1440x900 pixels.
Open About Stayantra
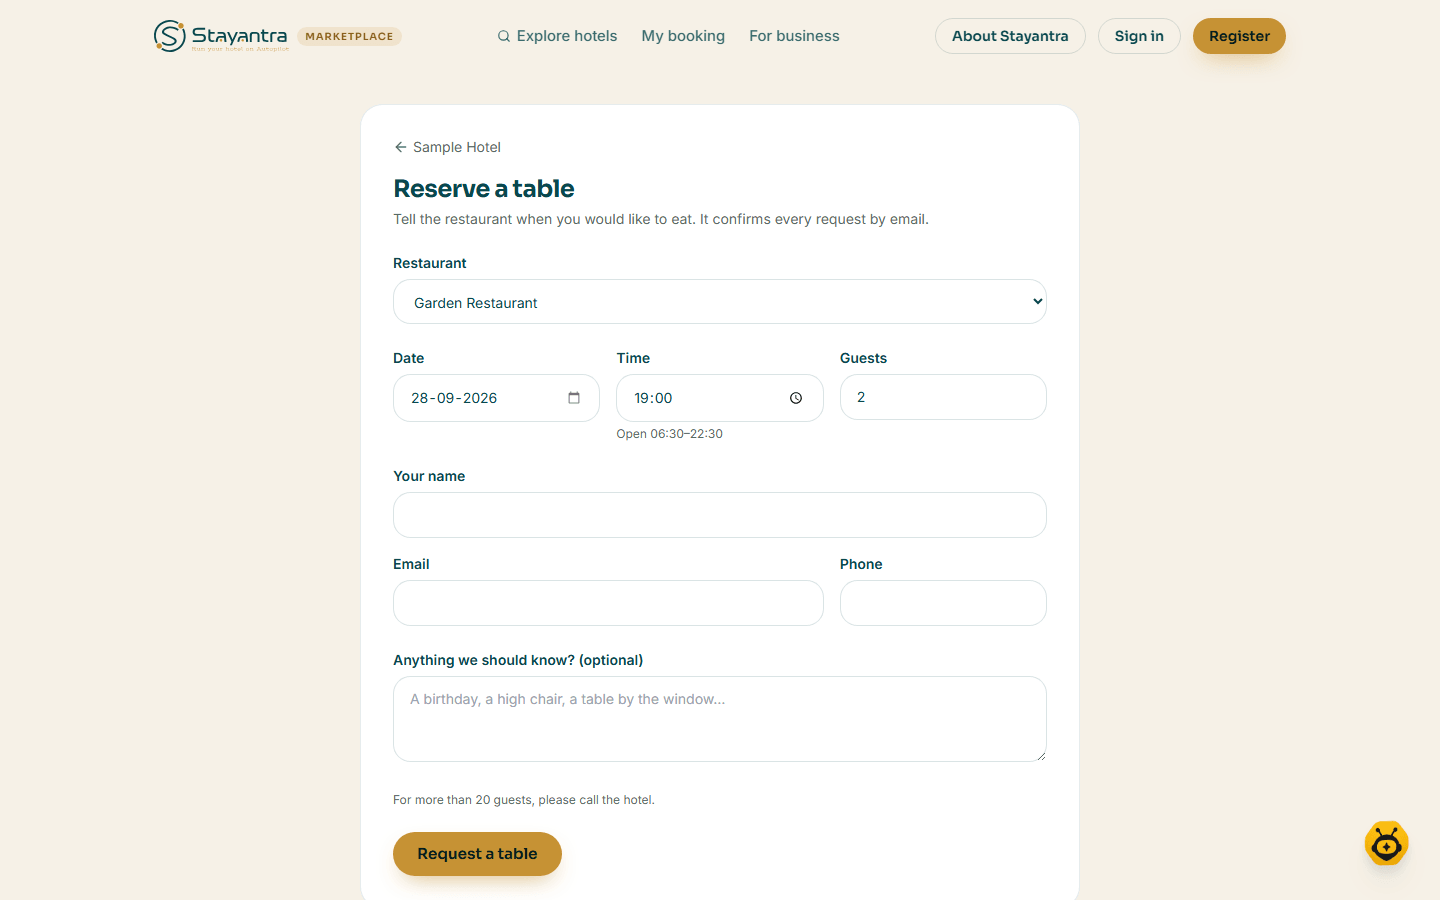click(x=1010, y=36)
